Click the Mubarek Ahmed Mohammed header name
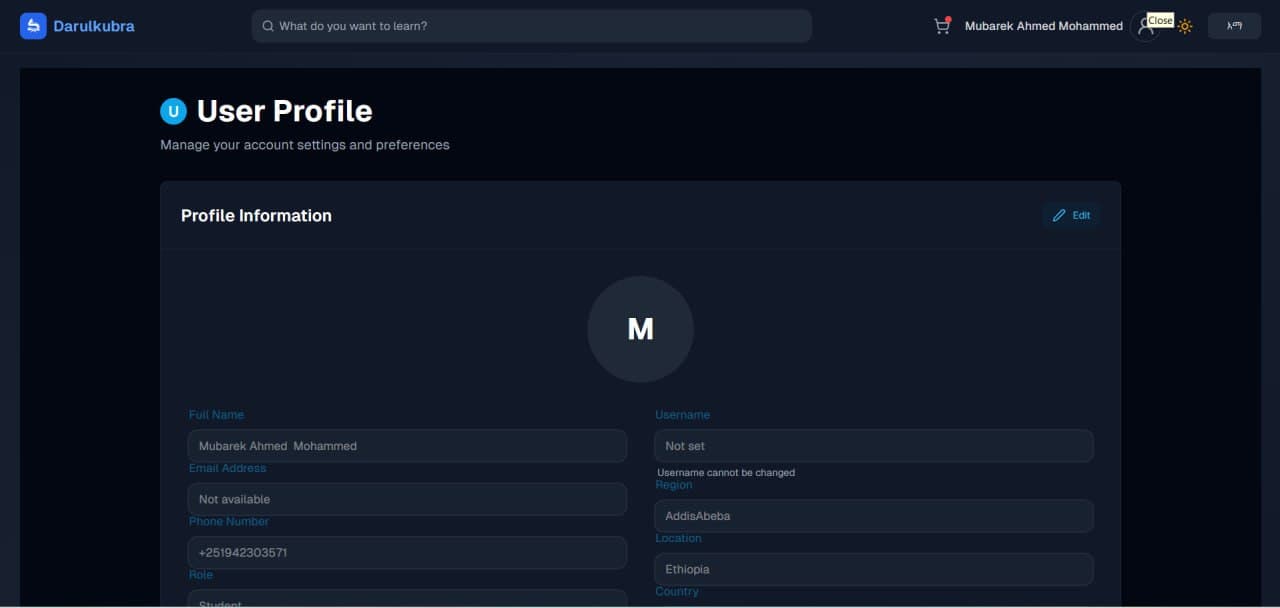 pyautogui.click(x=1043, y=26)
